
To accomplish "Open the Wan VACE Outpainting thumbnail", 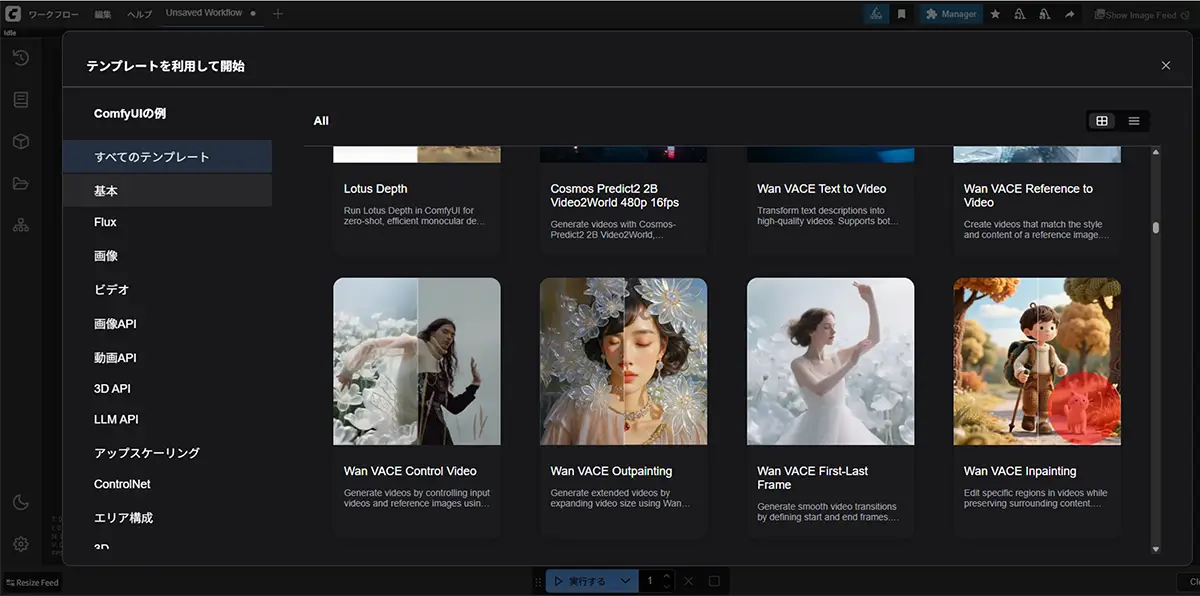I will (x=624, y=361).
